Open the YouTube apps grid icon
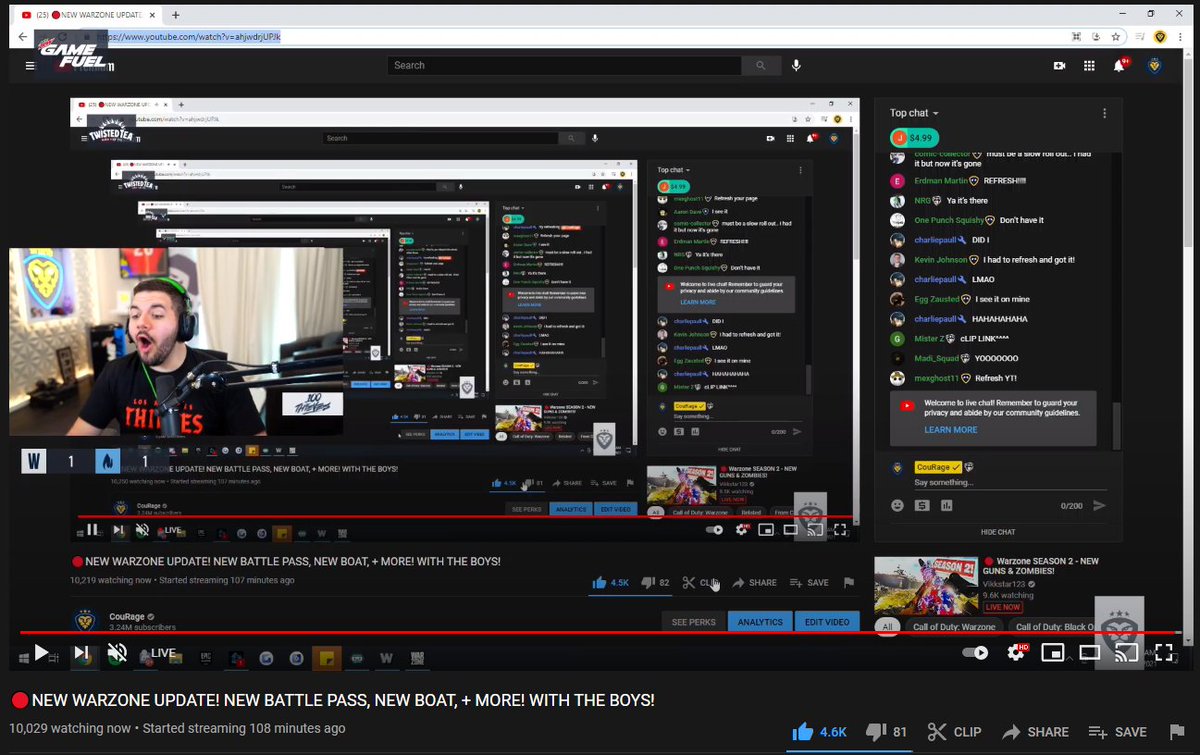 tap(1089, 66)
